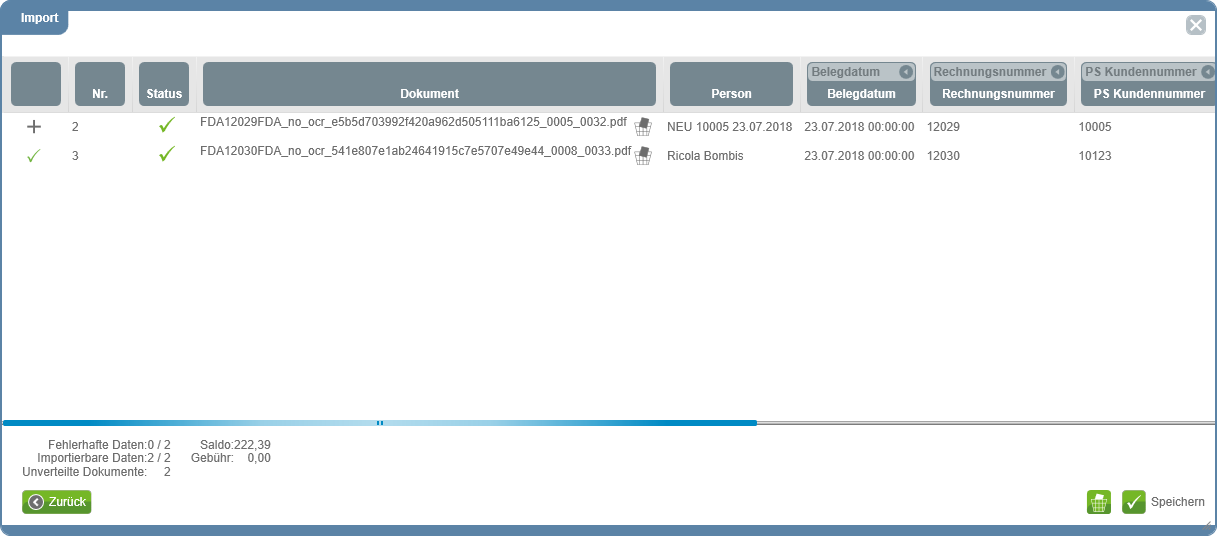Image resolution: width=1217 pixels, height=536 pixels.
Task: Open PS Kundennummer column mapping dropdown
Action: click(1207, 72)
